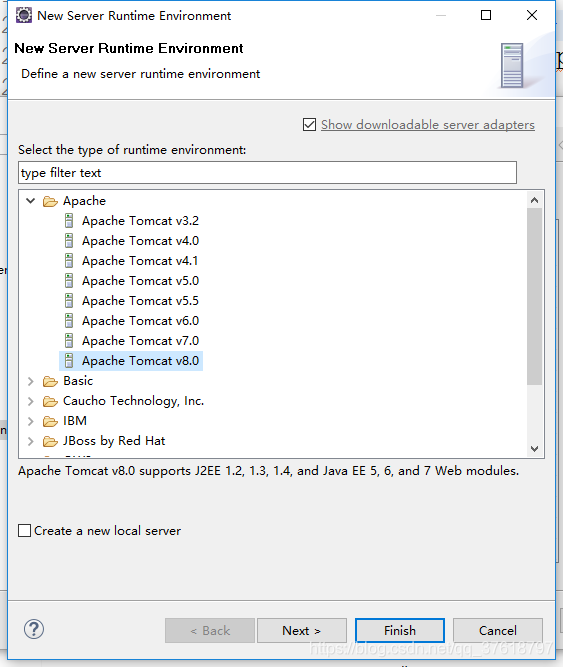Enable Create a new local server checkbox
The image size is (563, 667).
point(25,530)
